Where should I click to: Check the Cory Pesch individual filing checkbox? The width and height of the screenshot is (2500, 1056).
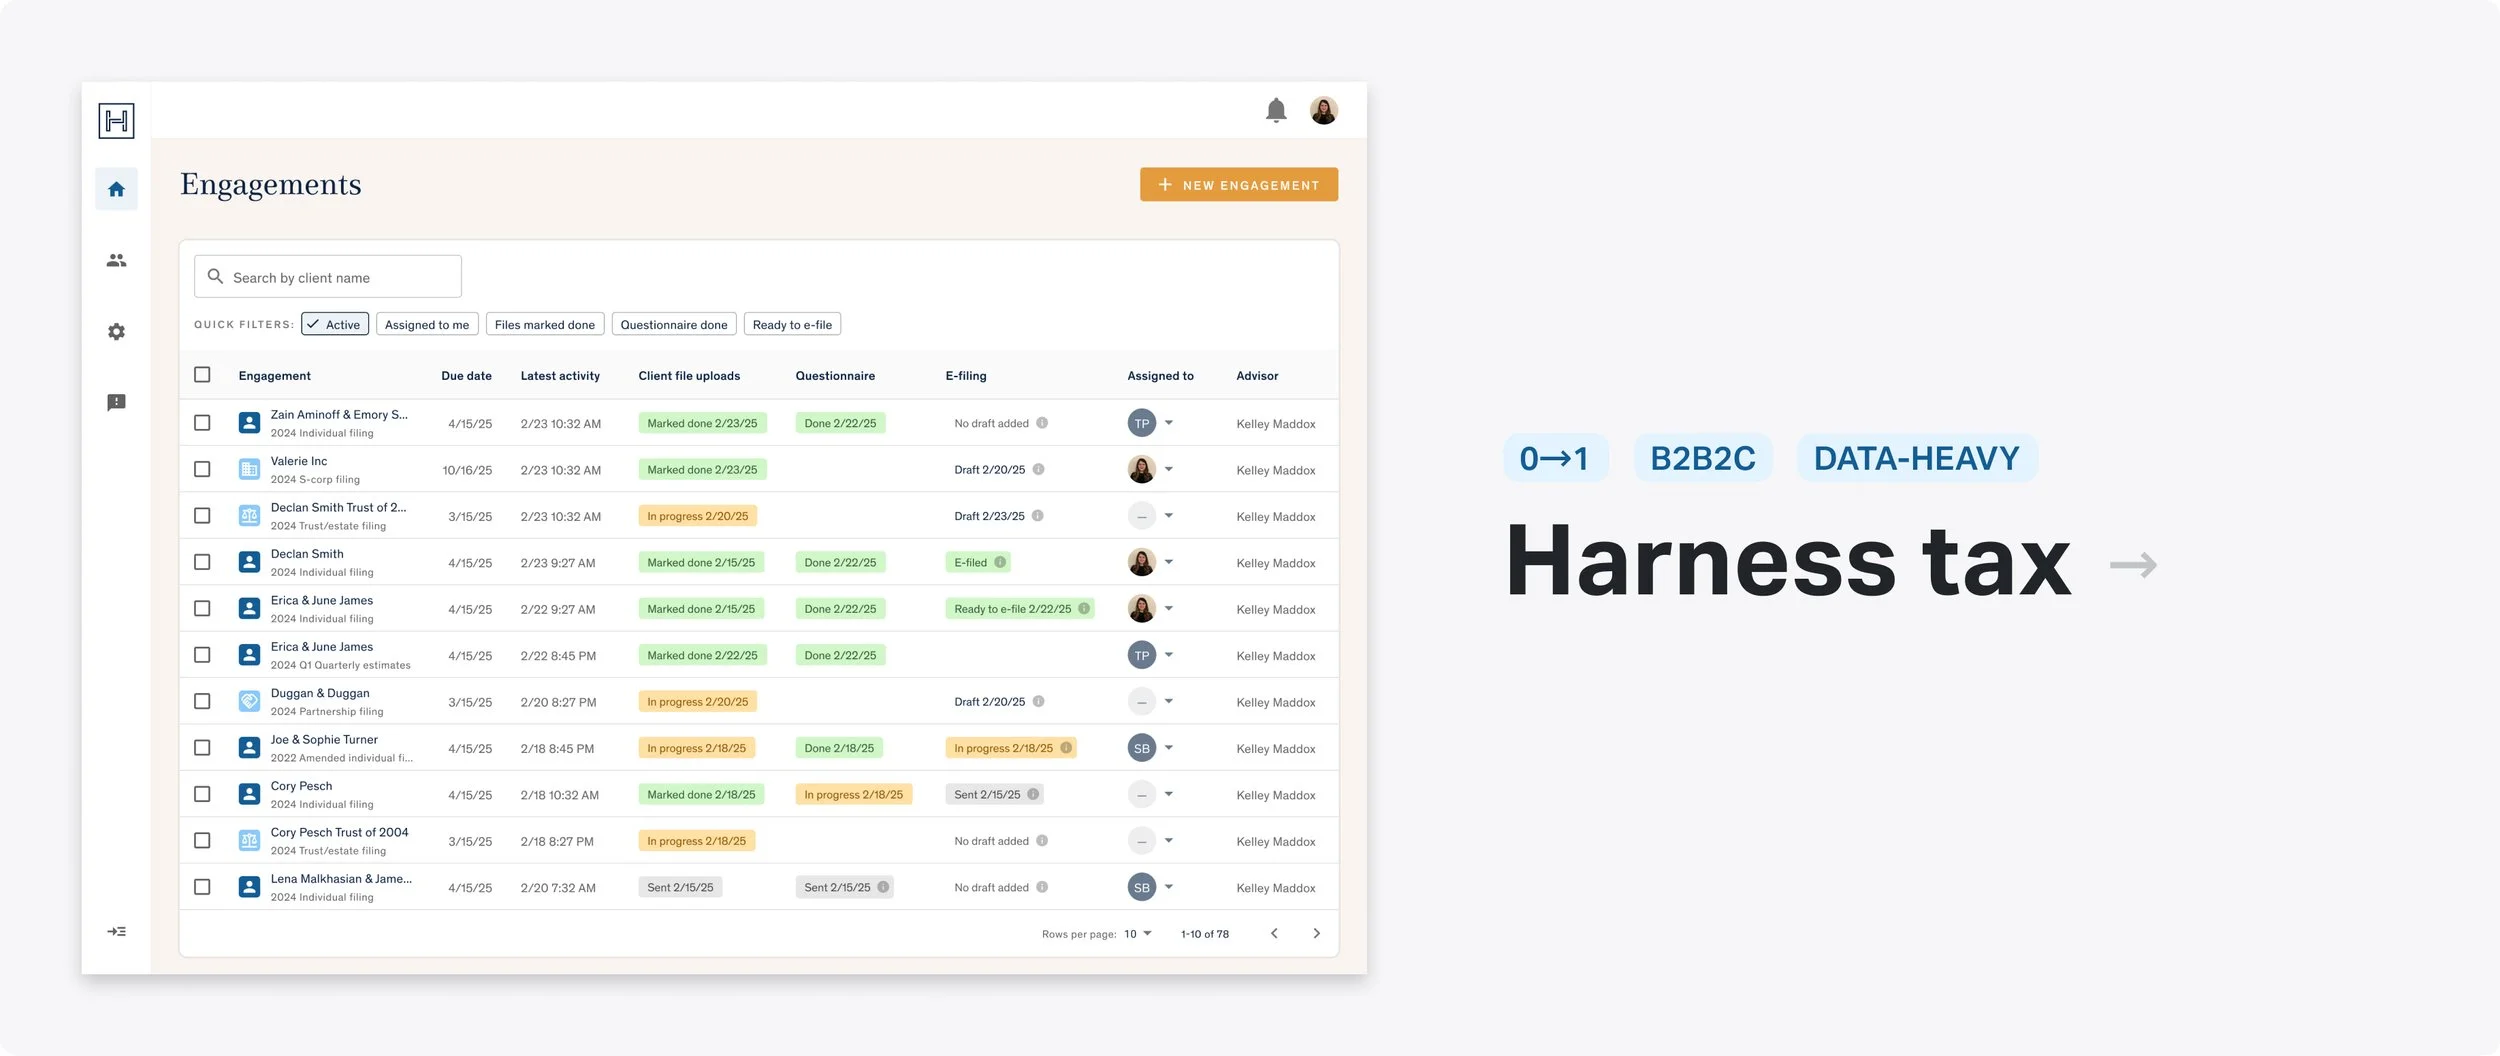click(x=202, y=794)
